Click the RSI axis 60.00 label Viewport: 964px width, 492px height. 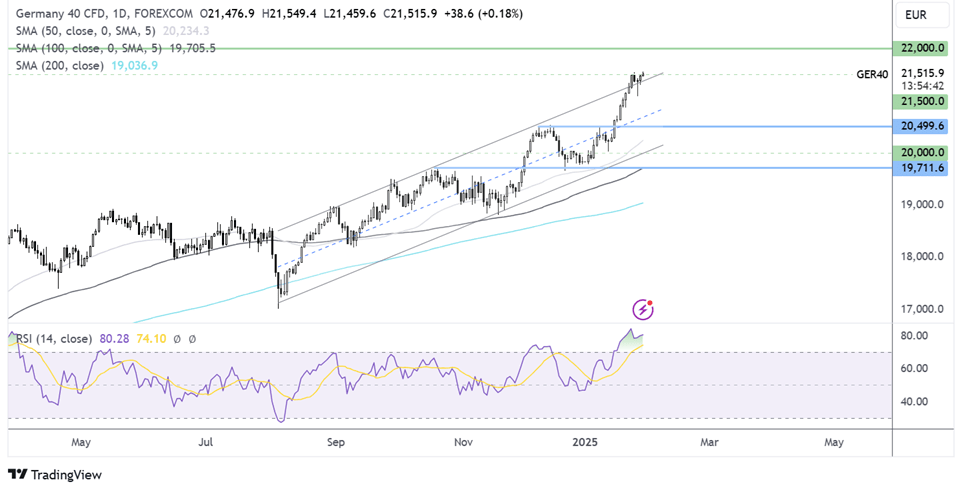click(x=914, y=368)
